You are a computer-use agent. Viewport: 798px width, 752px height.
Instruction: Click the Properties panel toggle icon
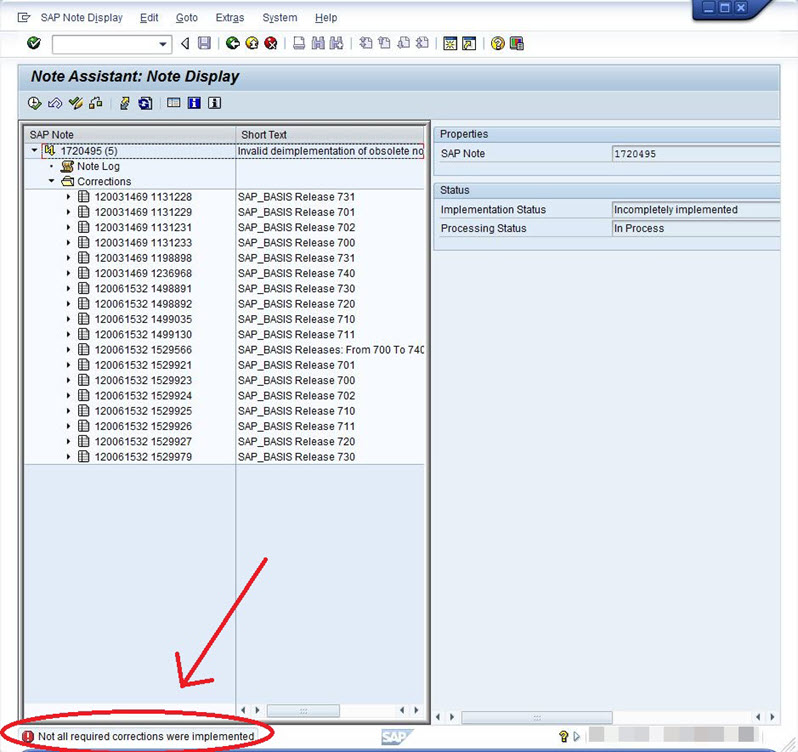tap(174, 103)
